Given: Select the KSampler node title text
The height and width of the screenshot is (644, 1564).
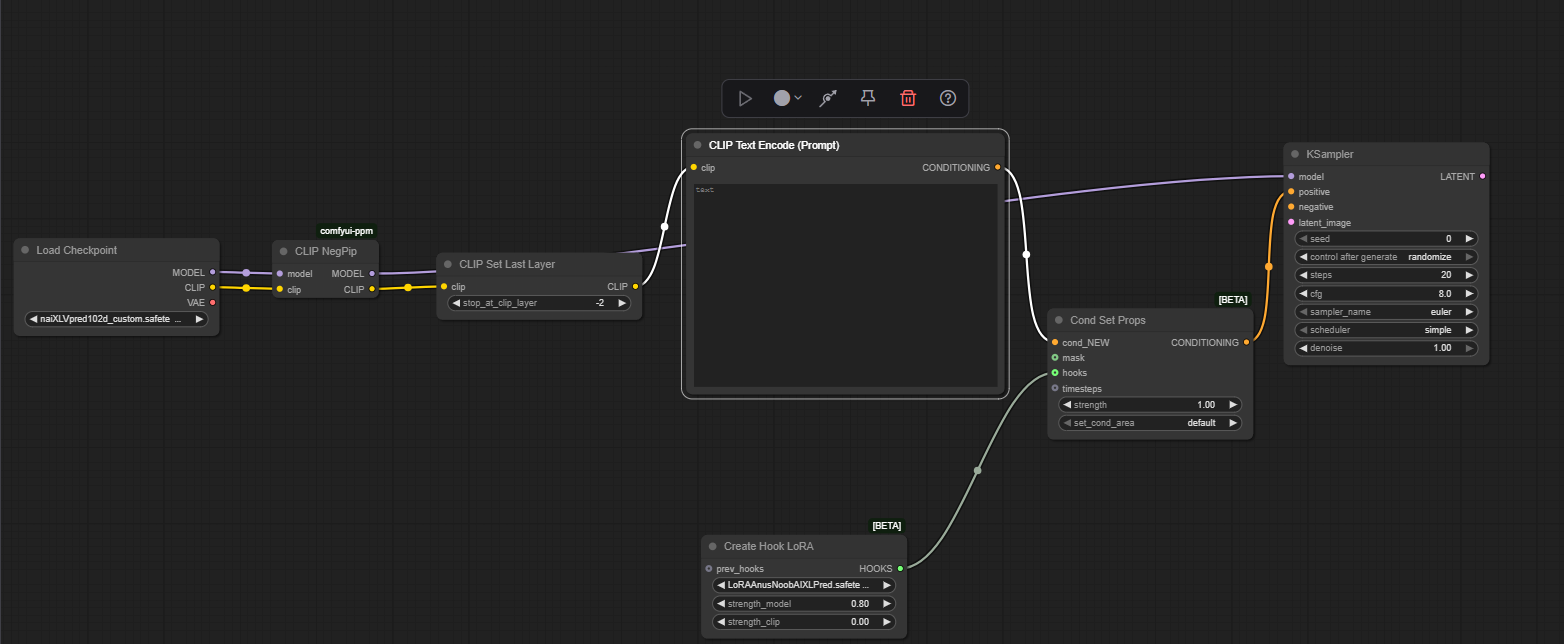Looking at the screenshot, I should tap(1330, 154).
